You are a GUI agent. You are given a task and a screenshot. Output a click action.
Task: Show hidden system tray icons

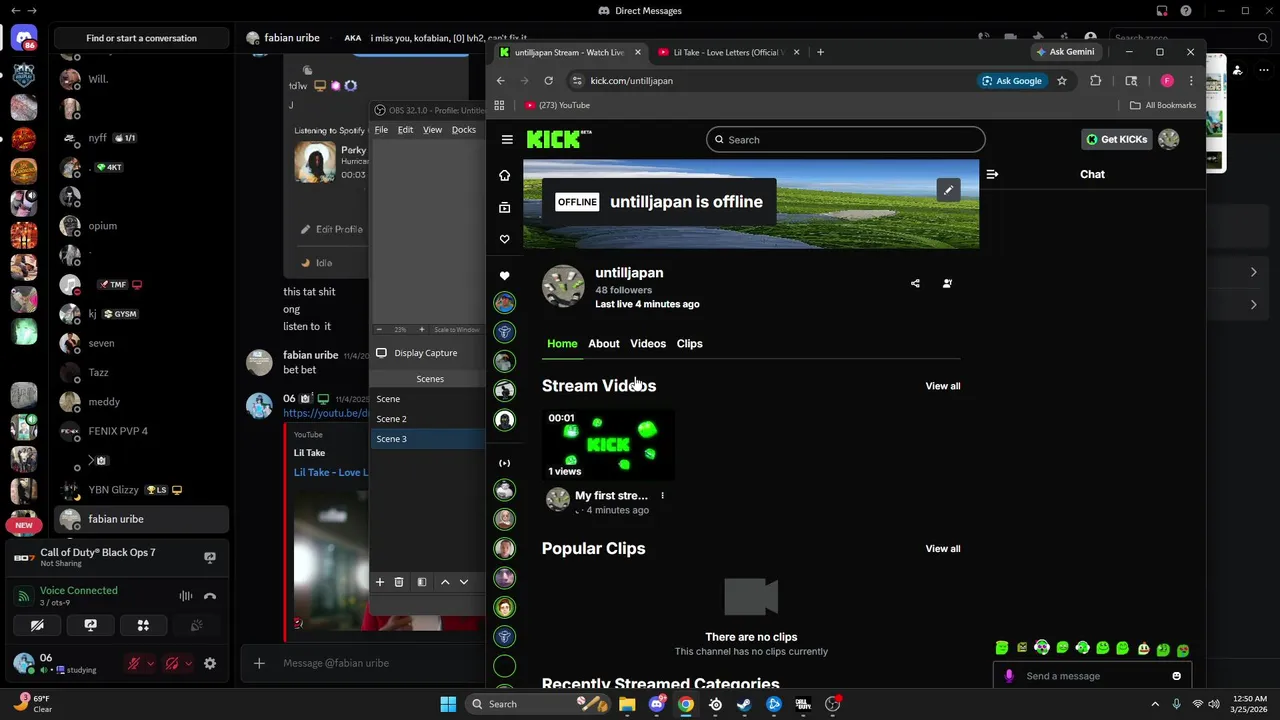point(1155,704)
